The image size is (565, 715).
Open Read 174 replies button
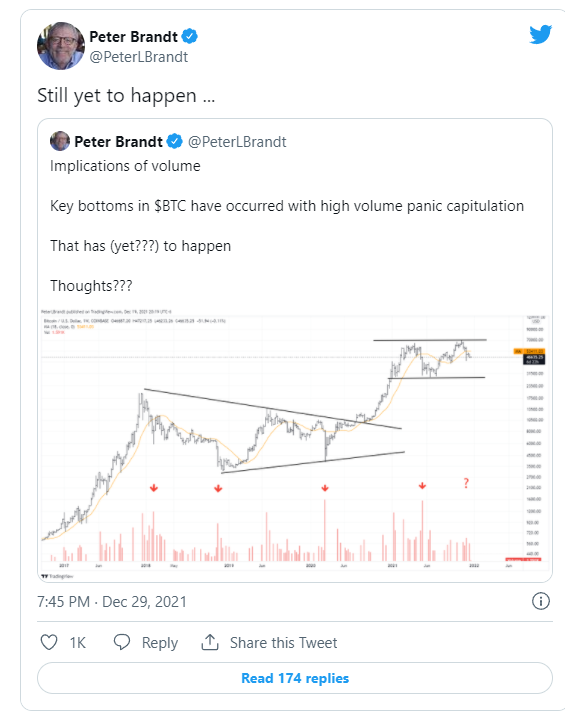pyautogui.click(x=295, y=678)
